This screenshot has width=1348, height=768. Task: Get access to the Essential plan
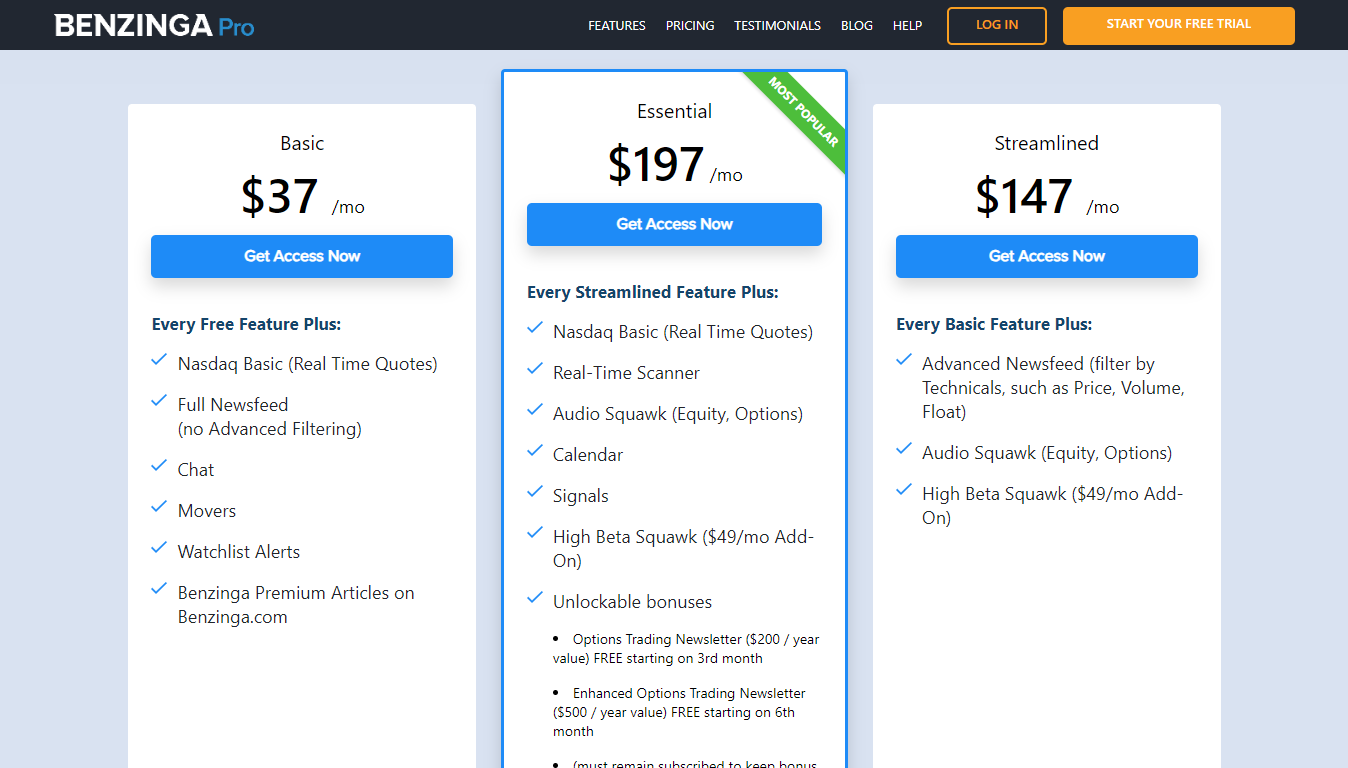click(x=673, y=224)
